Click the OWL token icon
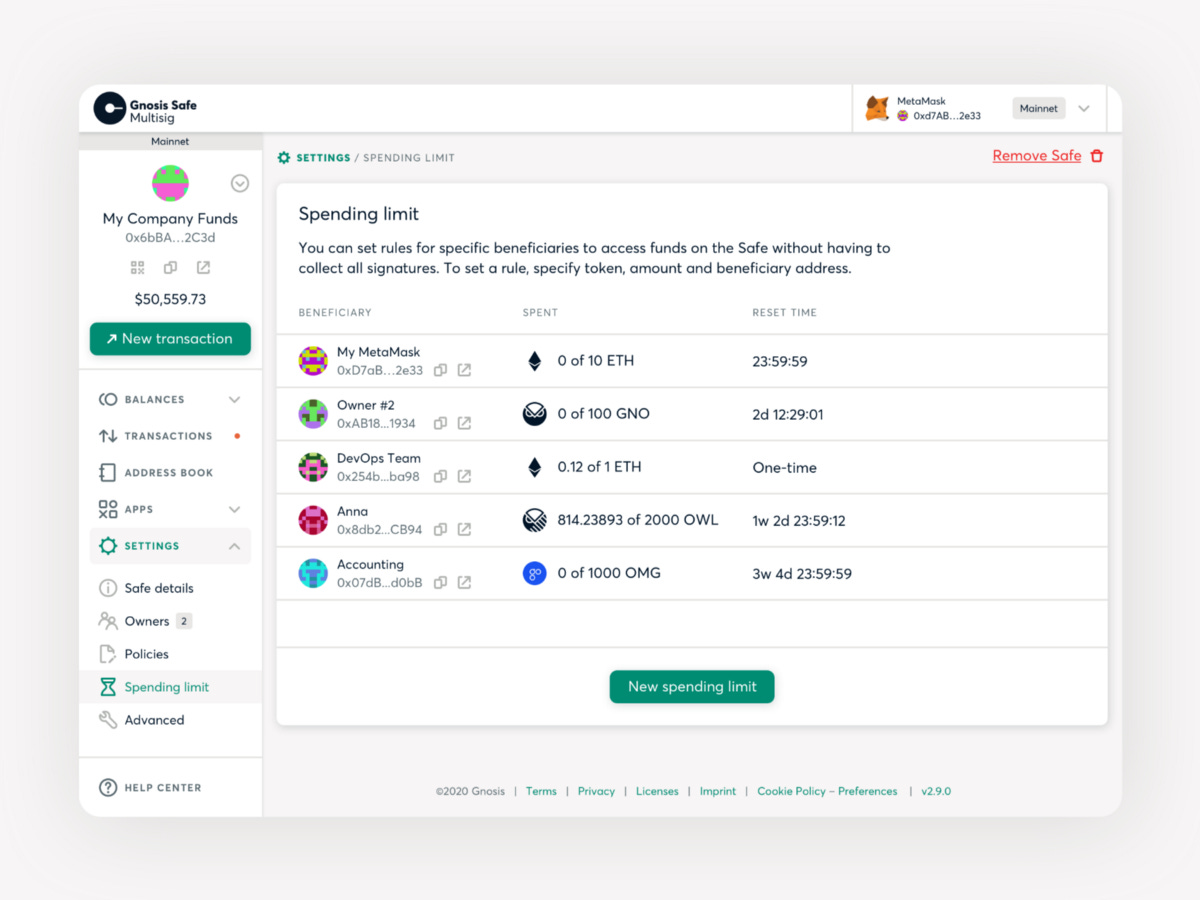Image resolution: width=1200 pixels, height=900 pixels. 535,520
